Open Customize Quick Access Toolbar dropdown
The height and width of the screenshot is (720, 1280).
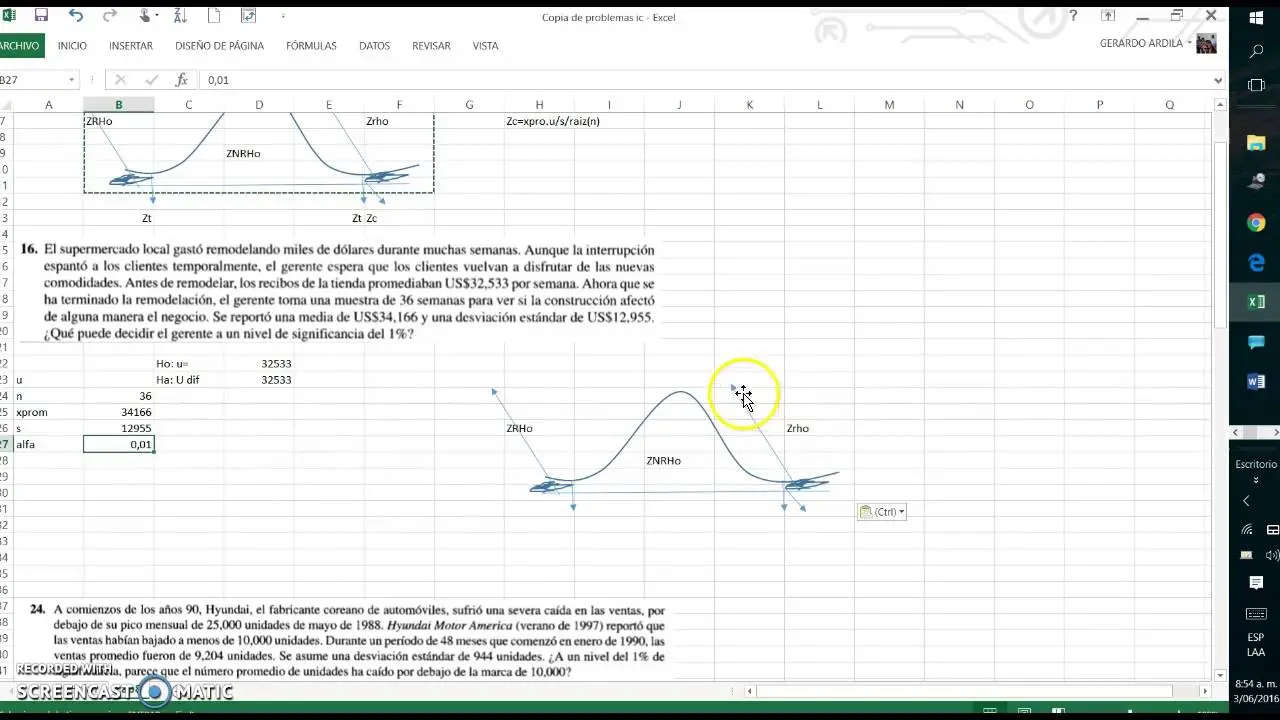pos(283,16)
